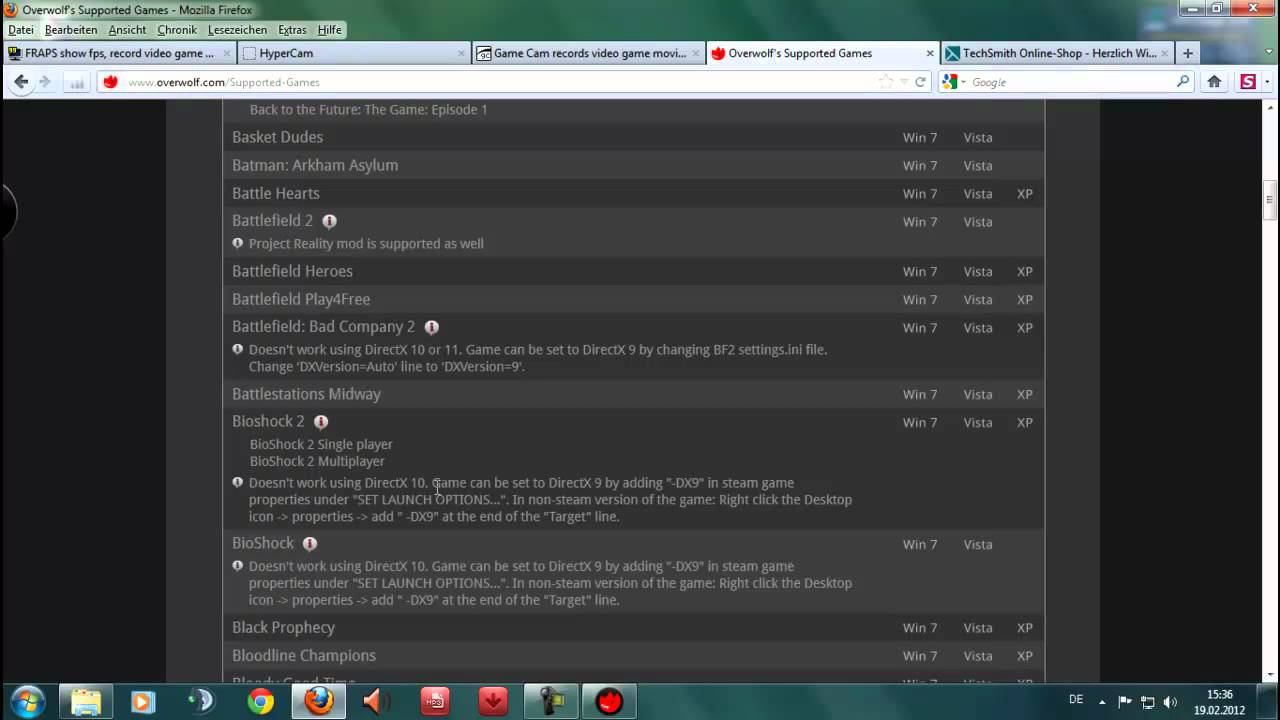
Task: Open the camcorder app on the taskbar
Action: click(x=551, y=701)
